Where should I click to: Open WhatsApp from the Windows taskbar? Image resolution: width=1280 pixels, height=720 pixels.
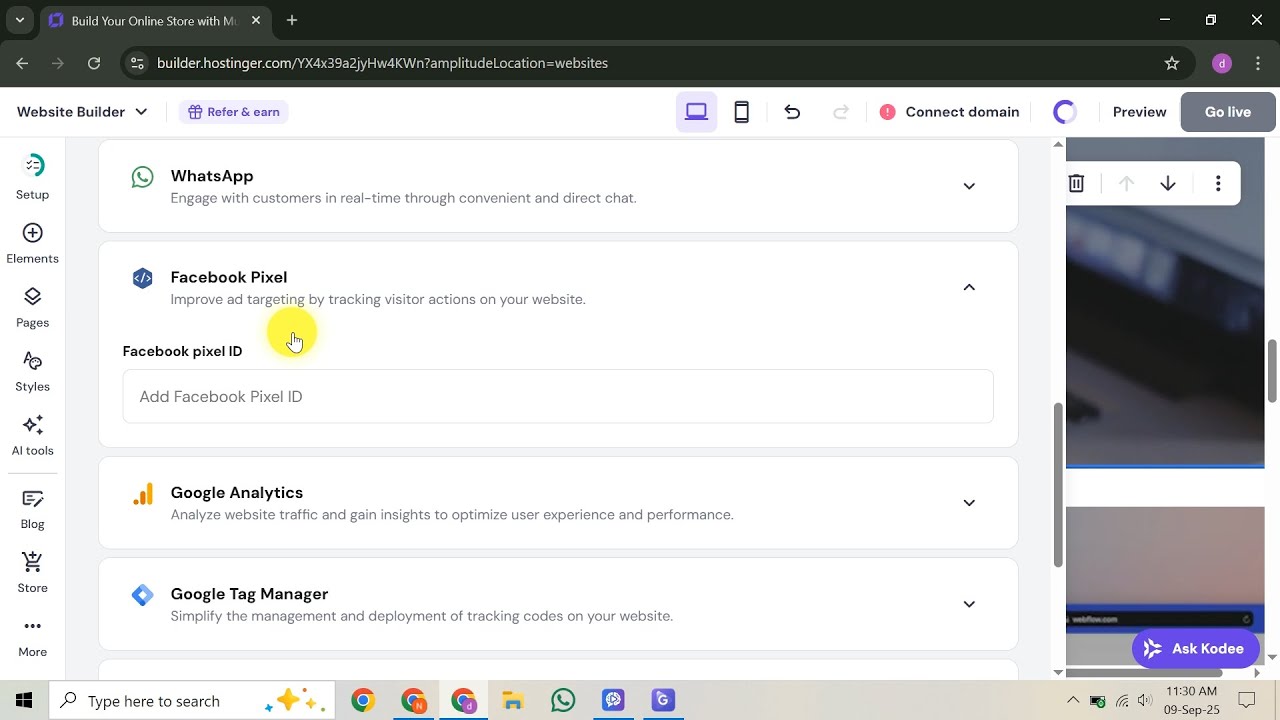click(x=563, y=701)
